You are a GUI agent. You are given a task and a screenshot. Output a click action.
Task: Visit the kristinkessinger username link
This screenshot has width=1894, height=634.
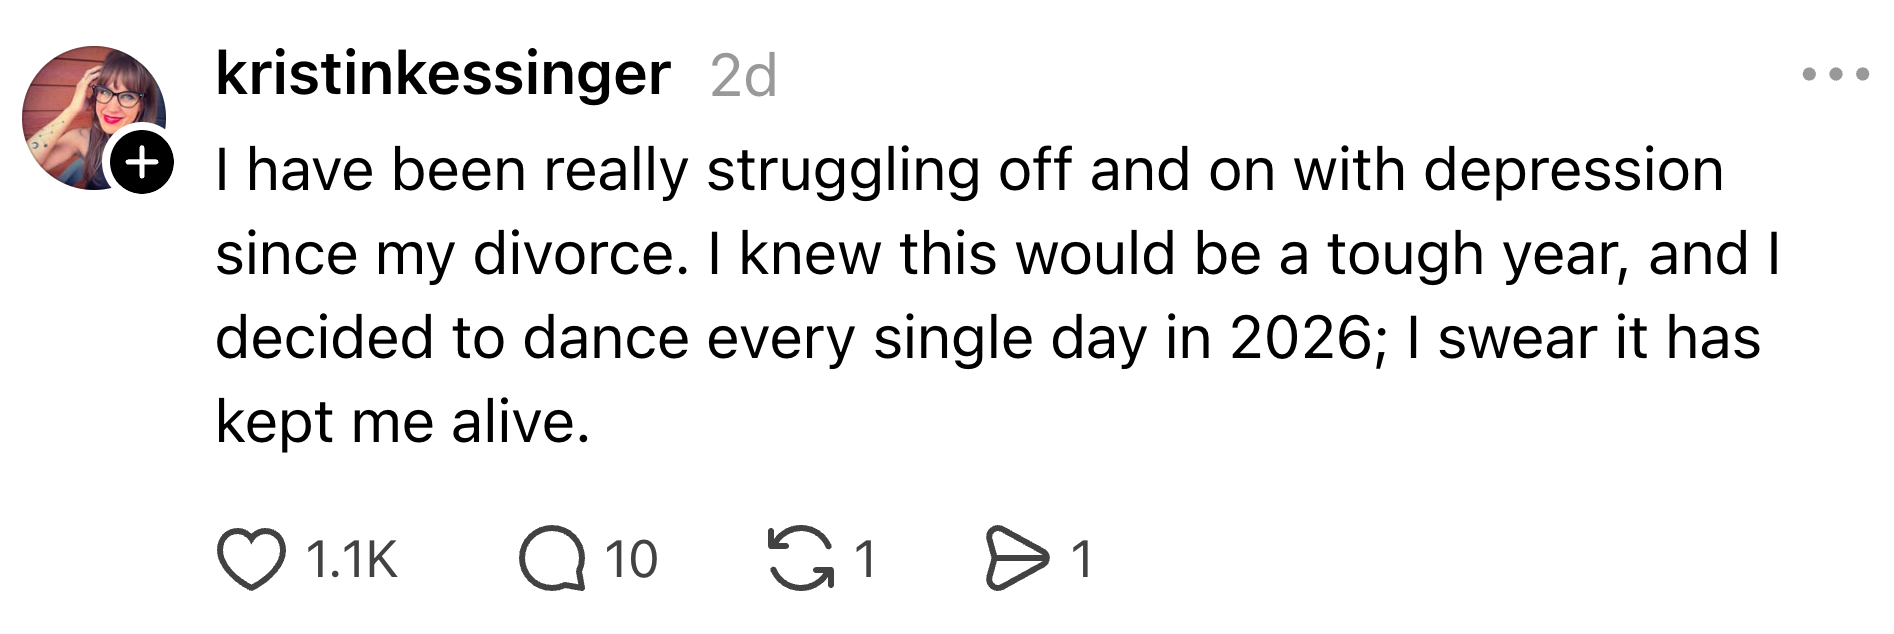[x=443, y=74]
